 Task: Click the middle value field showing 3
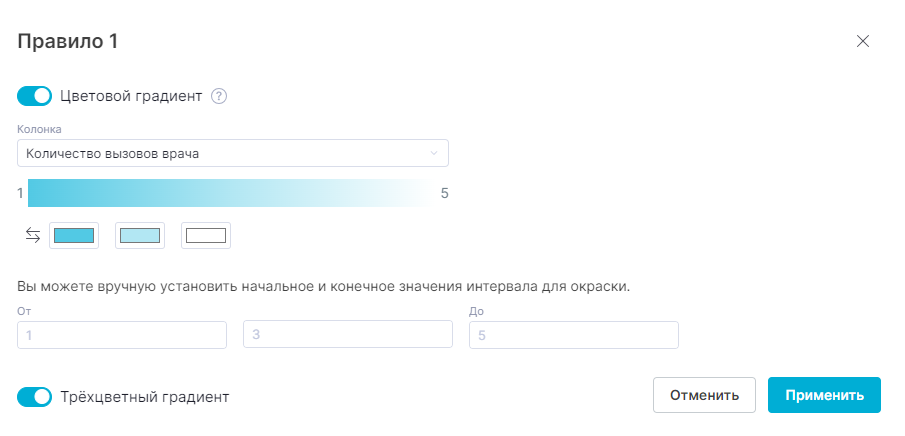coord(348,335)
